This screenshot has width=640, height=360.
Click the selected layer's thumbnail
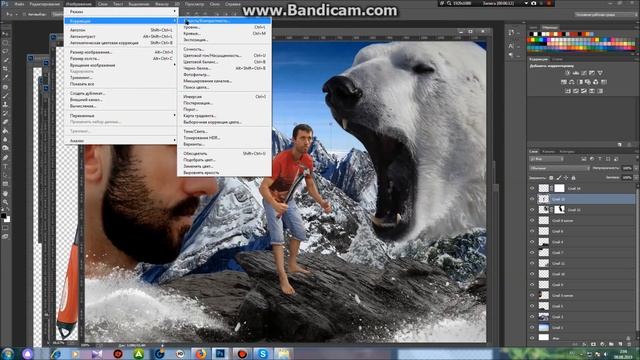tap(544, 199)
